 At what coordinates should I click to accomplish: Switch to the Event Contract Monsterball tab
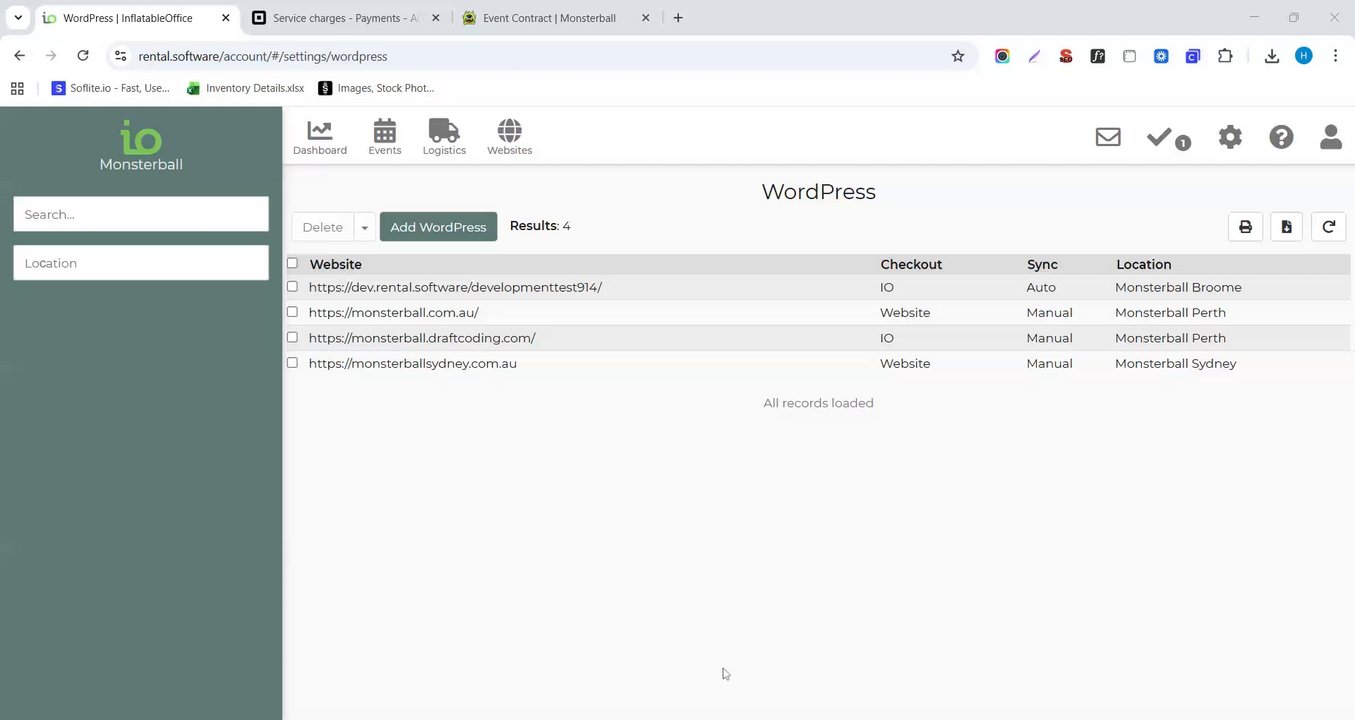(x=549, y=18)
